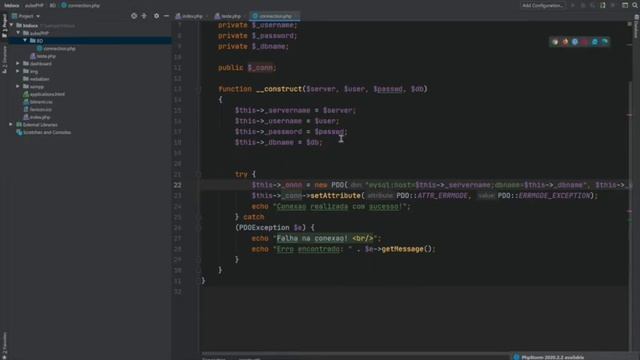Collapse the aulasPHP folder arrow
Screen dimensions: 640x360
(18, 33)
